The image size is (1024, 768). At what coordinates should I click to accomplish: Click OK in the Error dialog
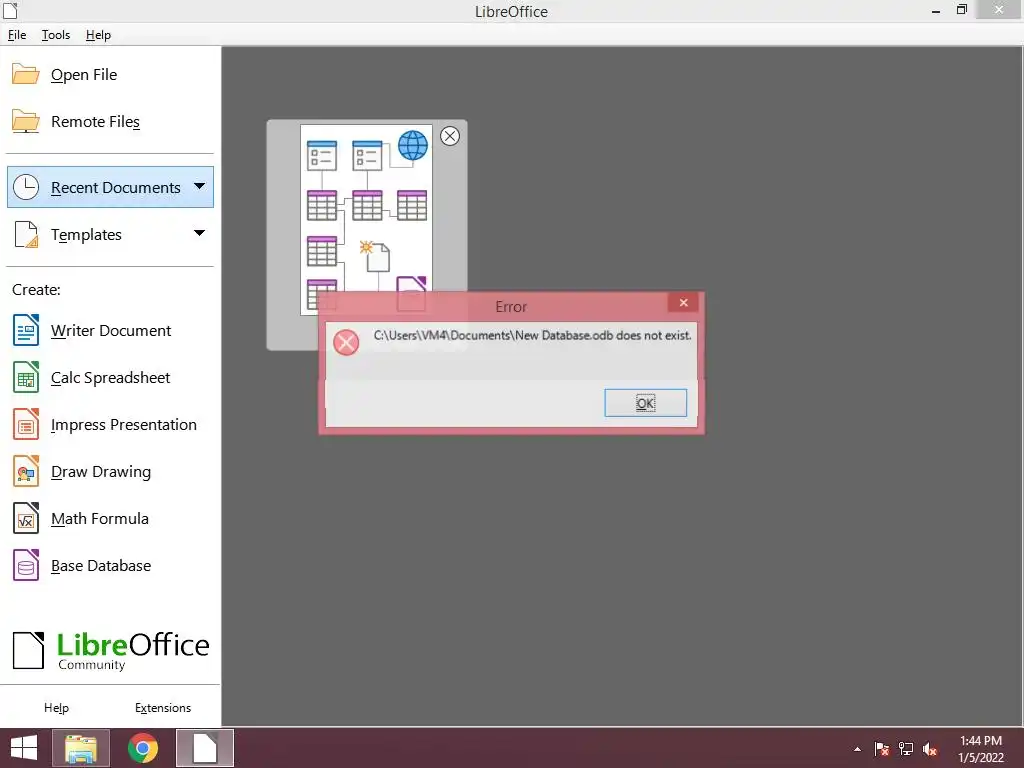pos(645,403)
